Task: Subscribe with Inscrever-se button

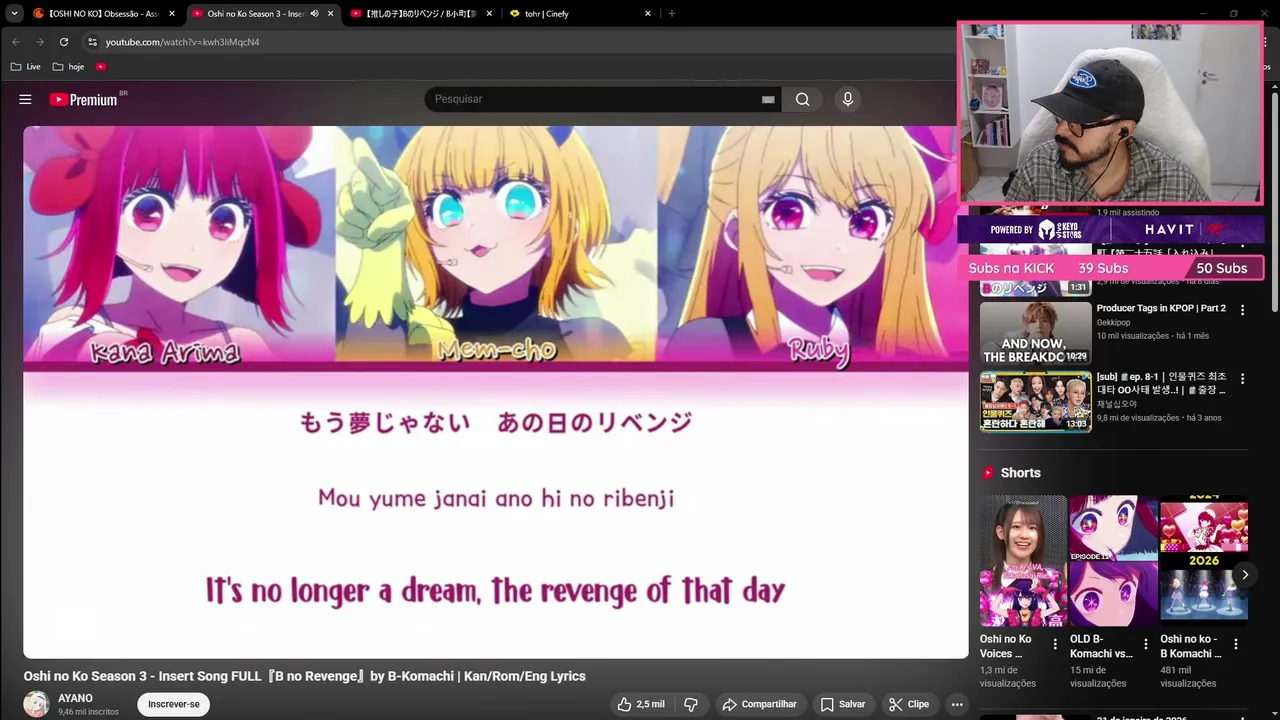Action: pyautogui.click(x=174, y=704)
